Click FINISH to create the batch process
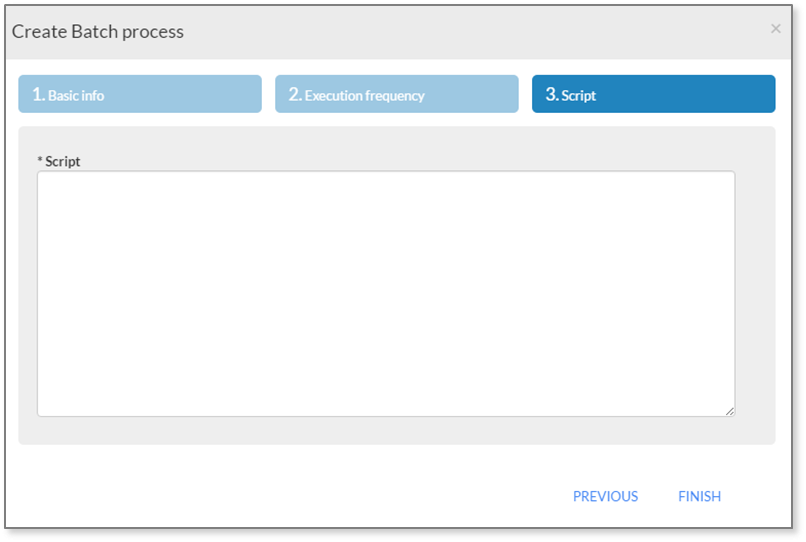 (699, 496)
